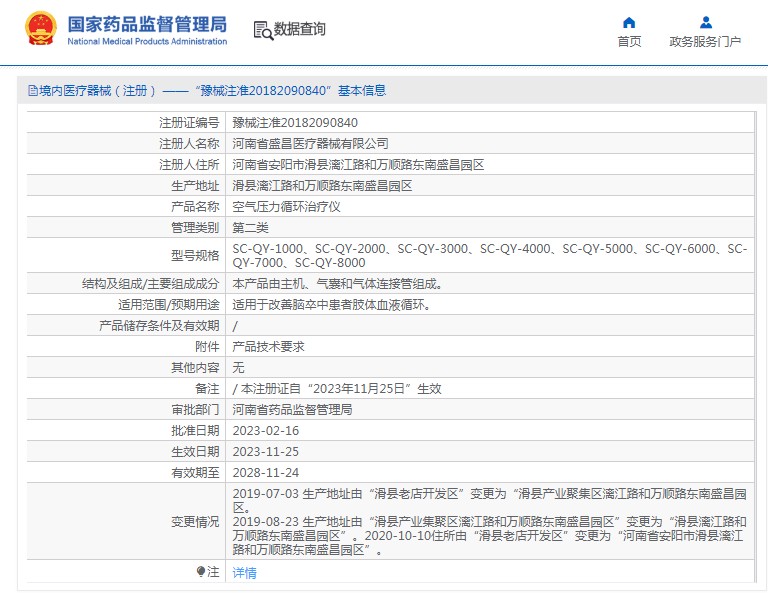Click registrant name 河南省盛昌医疗器械有限公司
Screen dimensions: 768x593
tap(310, 144)
